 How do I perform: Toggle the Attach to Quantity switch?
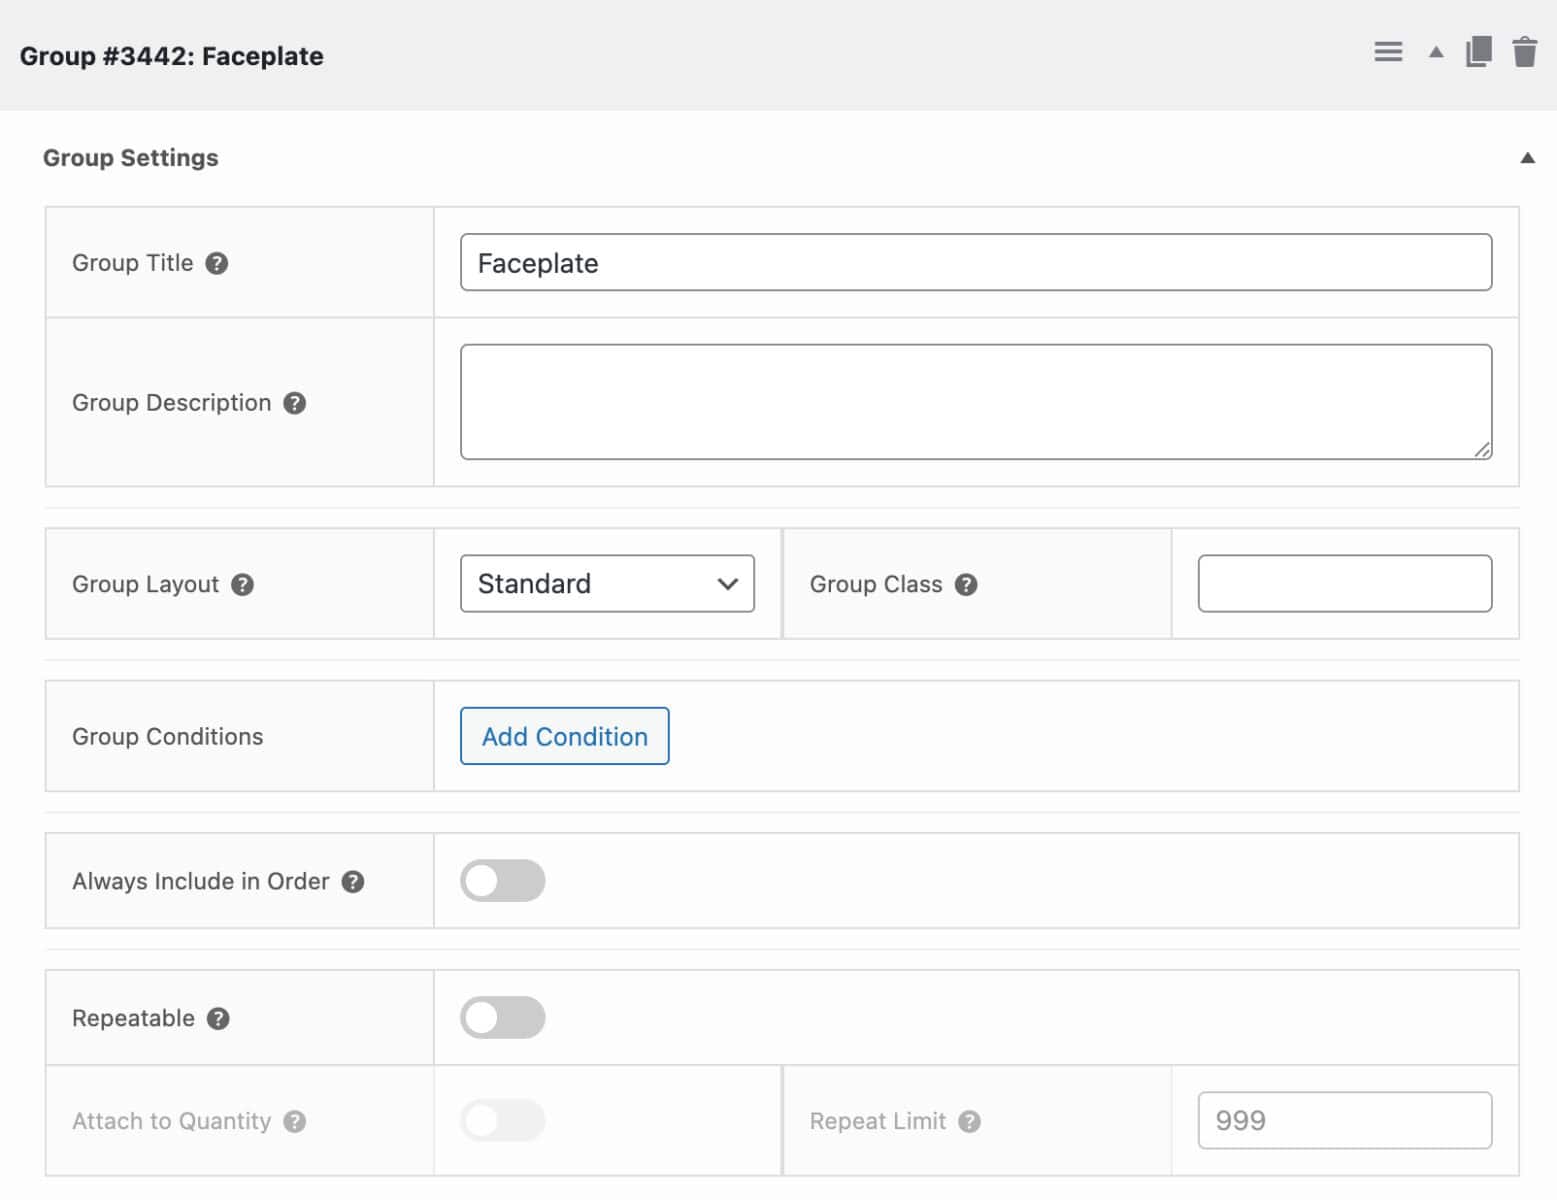pyautogui.click(x=502, y=1120)
